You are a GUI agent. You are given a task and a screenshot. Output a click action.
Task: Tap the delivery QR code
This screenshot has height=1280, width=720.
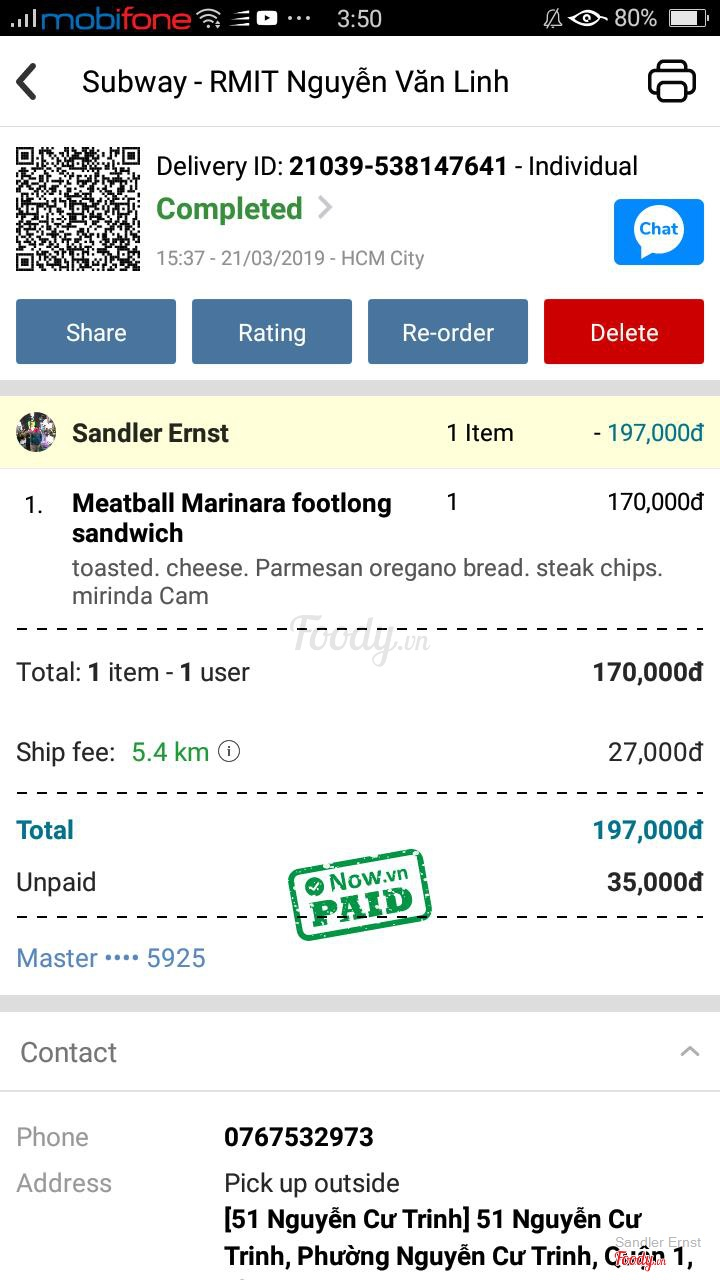tap(78, 209)
